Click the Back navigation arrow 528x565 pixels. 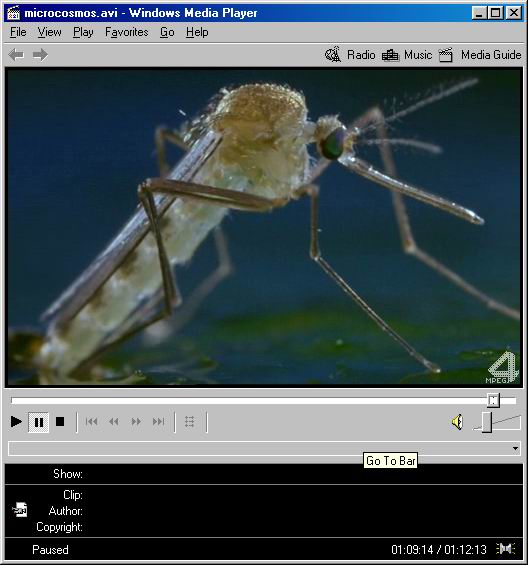tap(16, 55)
